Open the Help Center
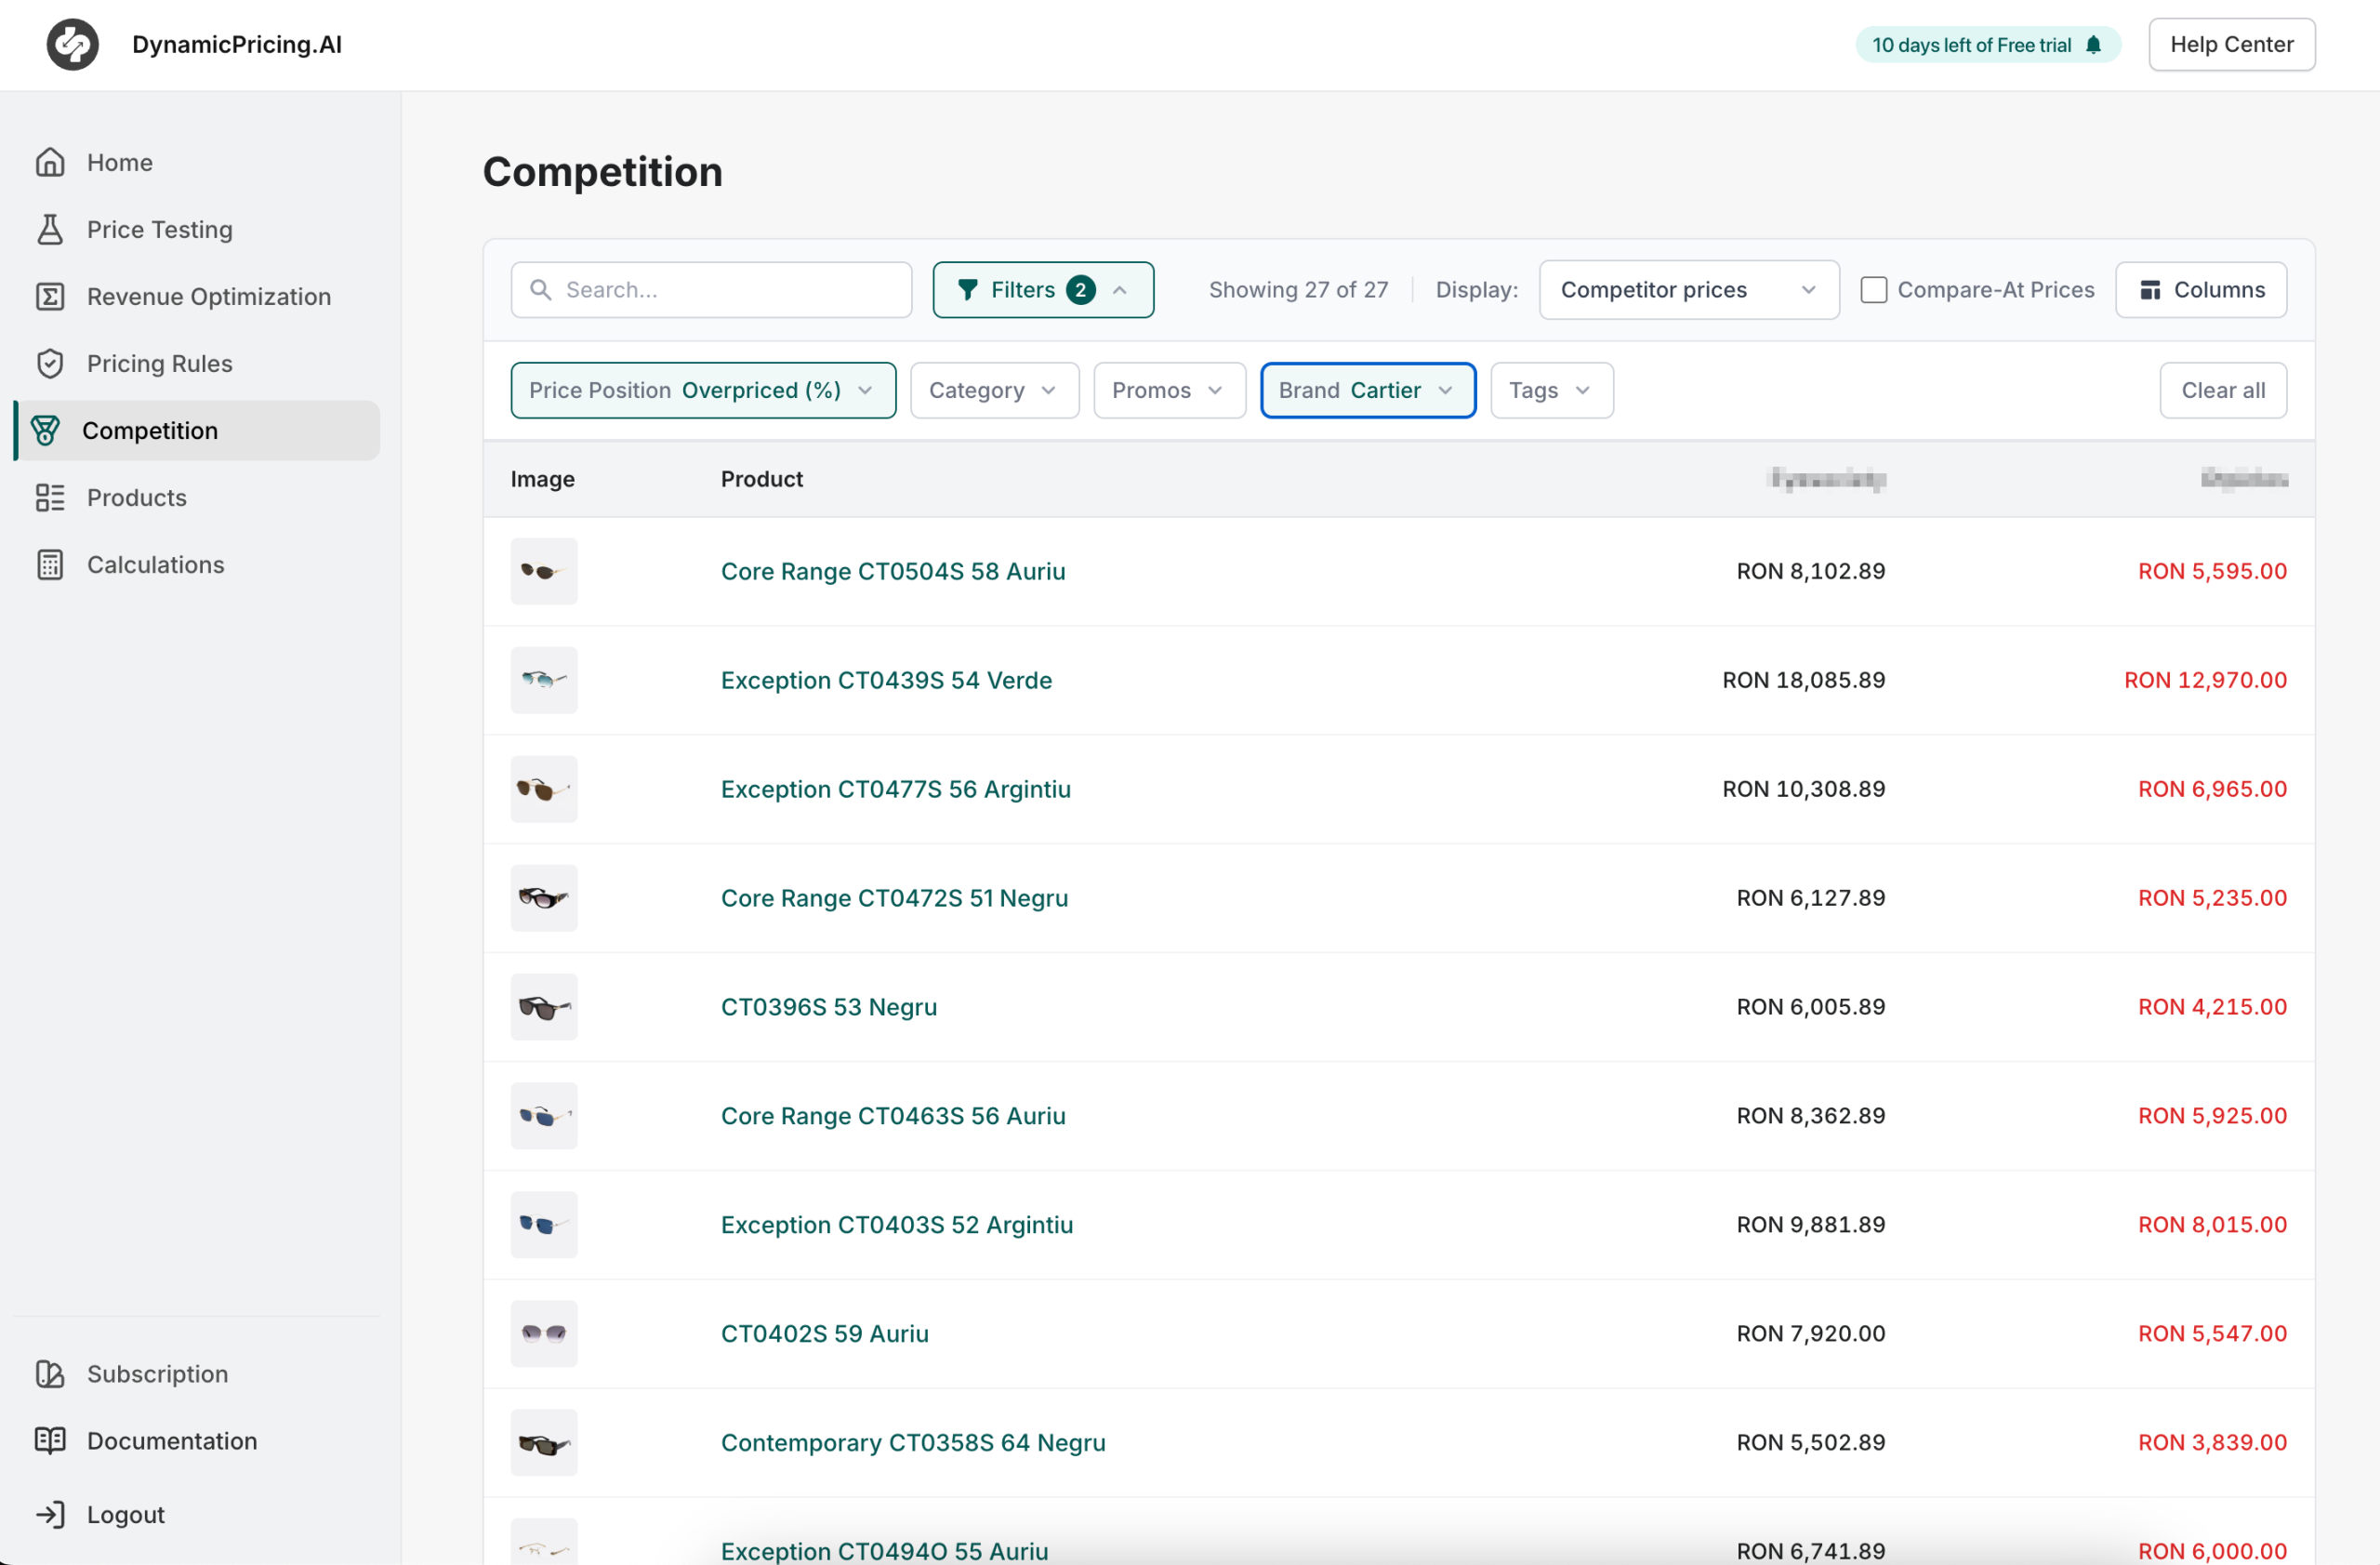This screenshot has width=2380, height=1565. [2232, 44]
